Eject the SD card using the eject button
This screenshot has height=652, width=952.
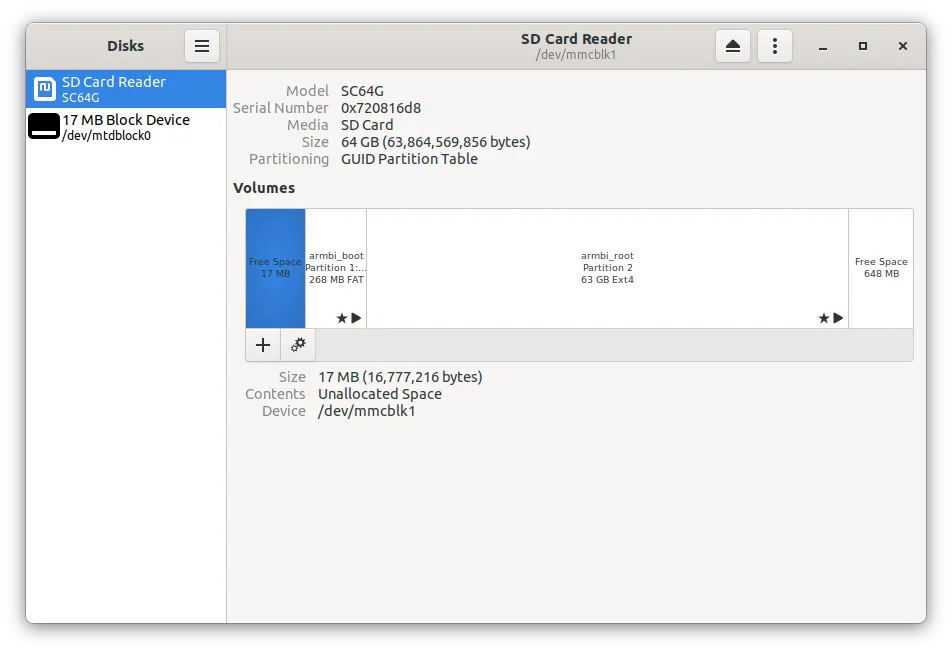click(x=733, y=46)
